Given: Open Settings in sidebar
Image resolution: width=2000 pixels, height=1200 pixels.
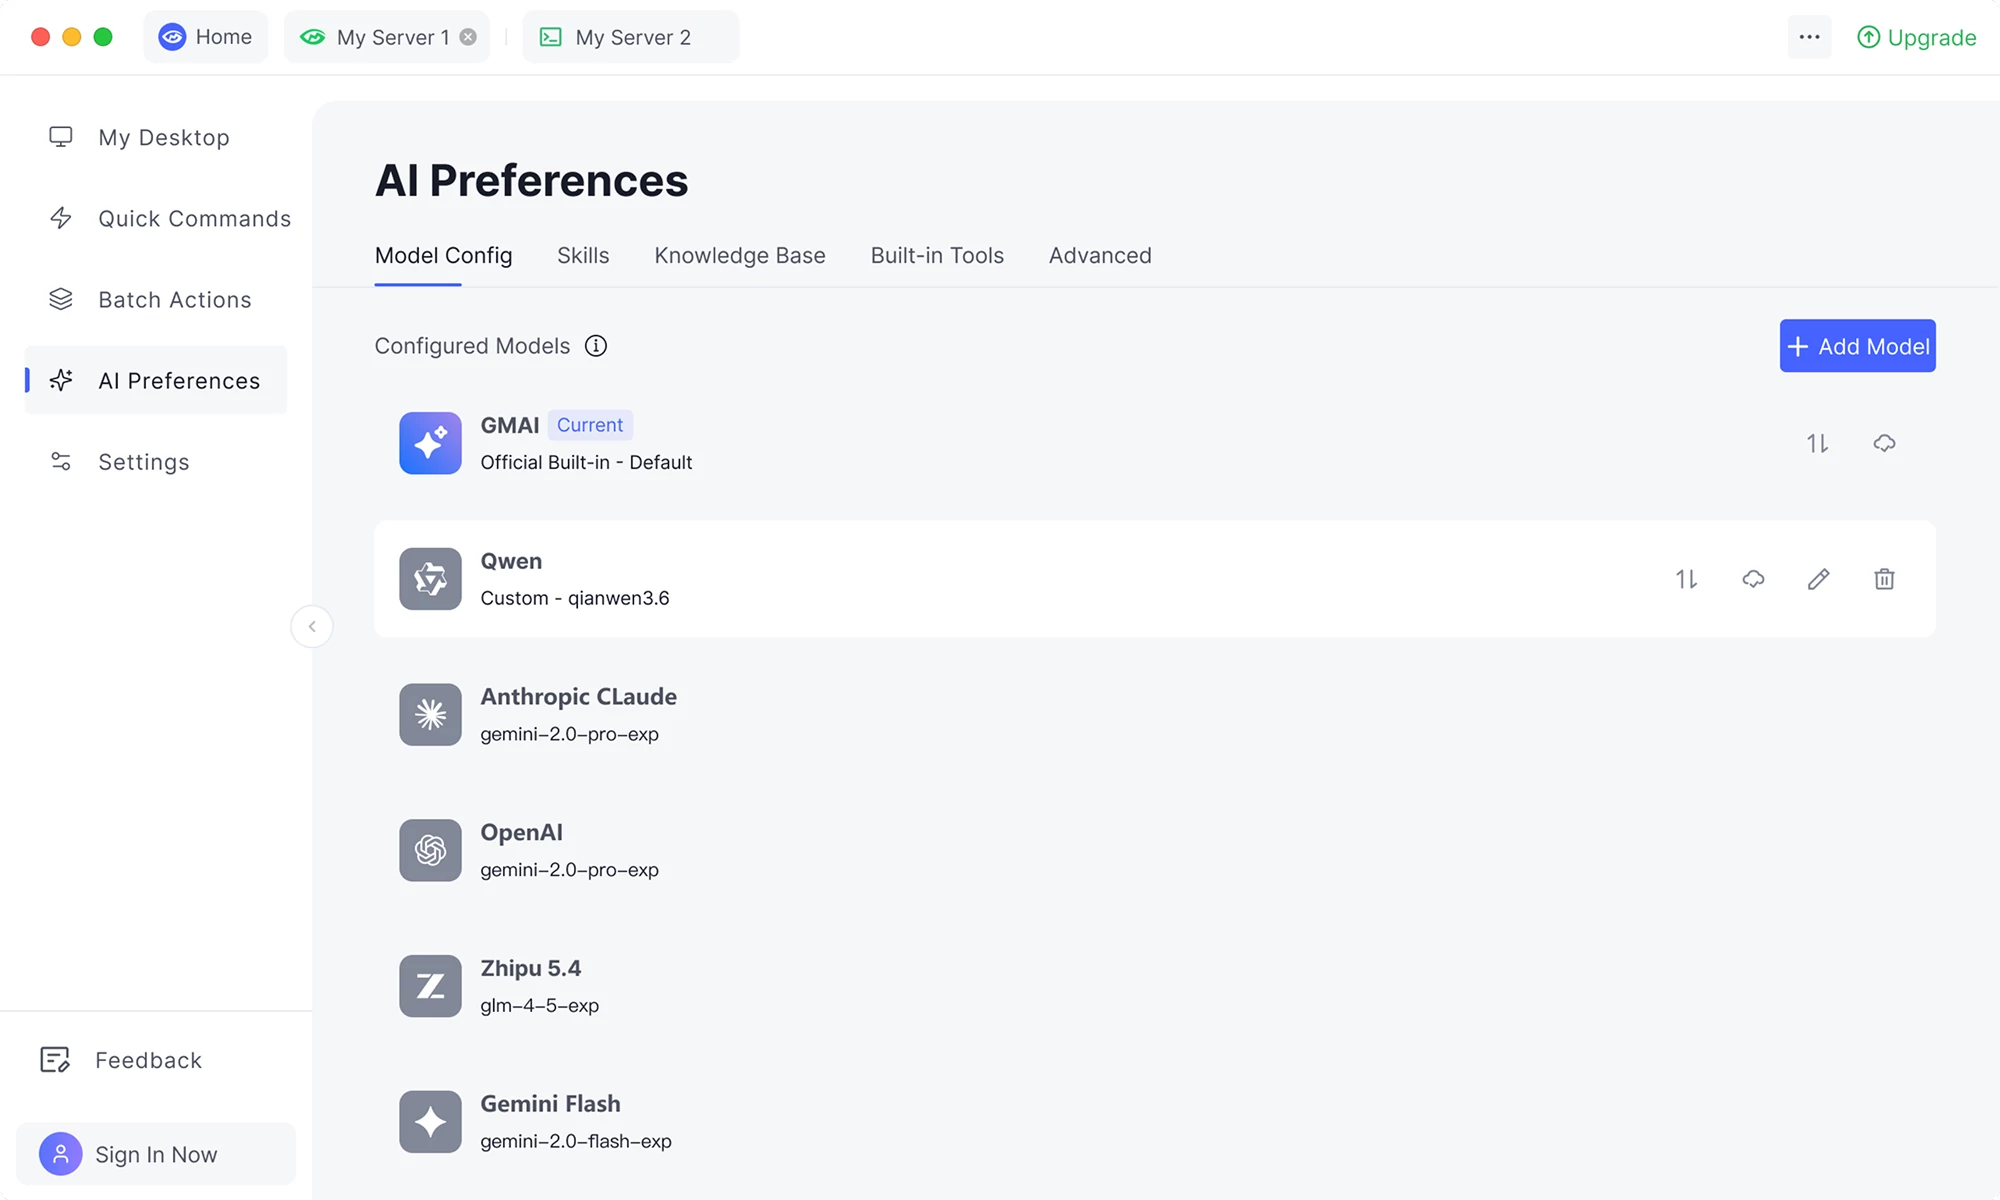Looking at the screenshot, I should pos(156,461).
